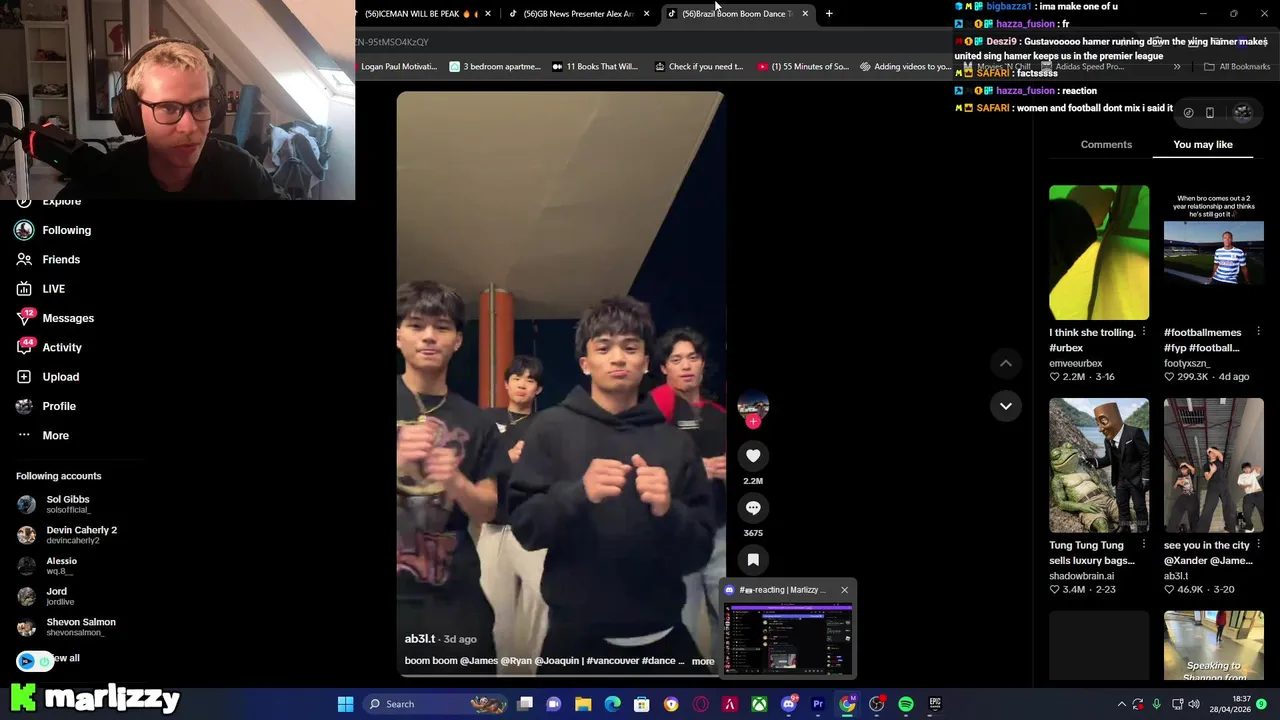This screenshot has width=1280, height=720.
Task: Open options for Tung Tung Tung video
Action: [x=1144, y=545]
